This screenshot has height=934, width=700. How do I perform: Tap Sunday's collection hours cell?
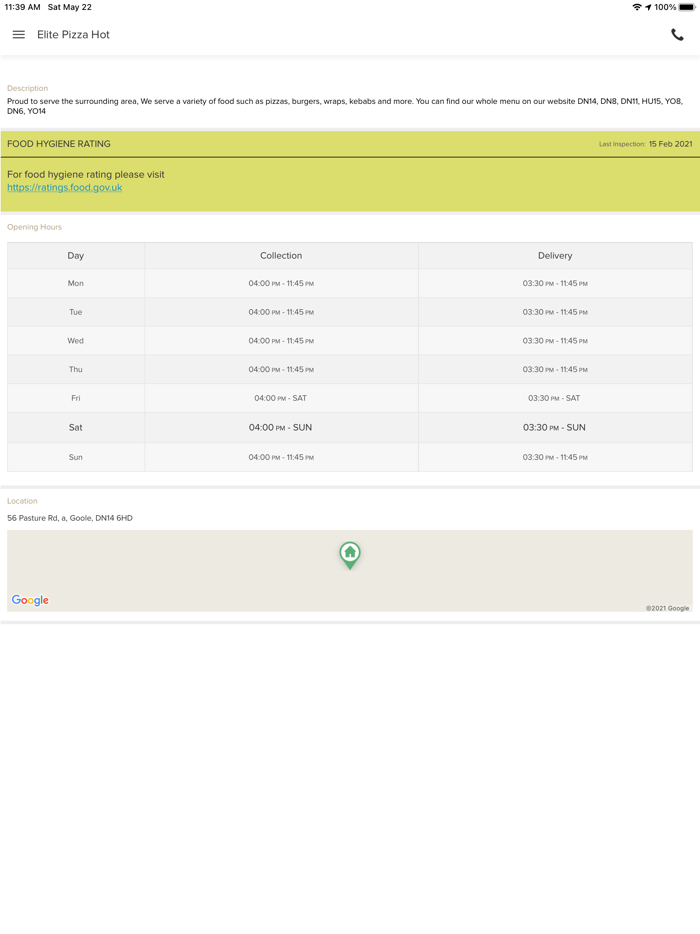point(281,457)
